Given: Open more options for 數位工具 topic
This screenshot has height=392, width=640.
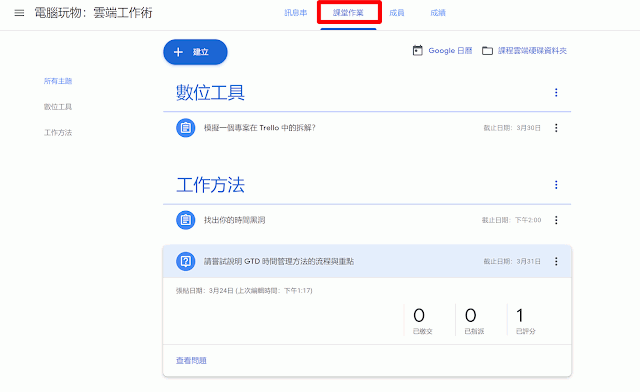Looking at the screenshot, I should click(556, 93).
